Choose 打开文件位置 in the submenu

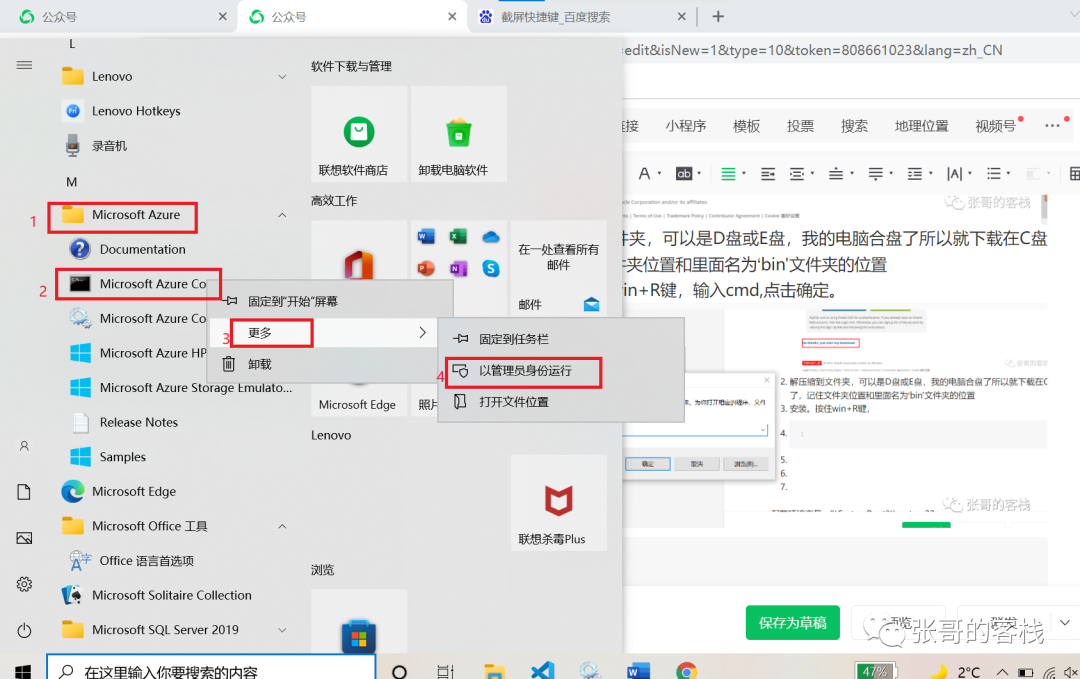pos(561,401)
